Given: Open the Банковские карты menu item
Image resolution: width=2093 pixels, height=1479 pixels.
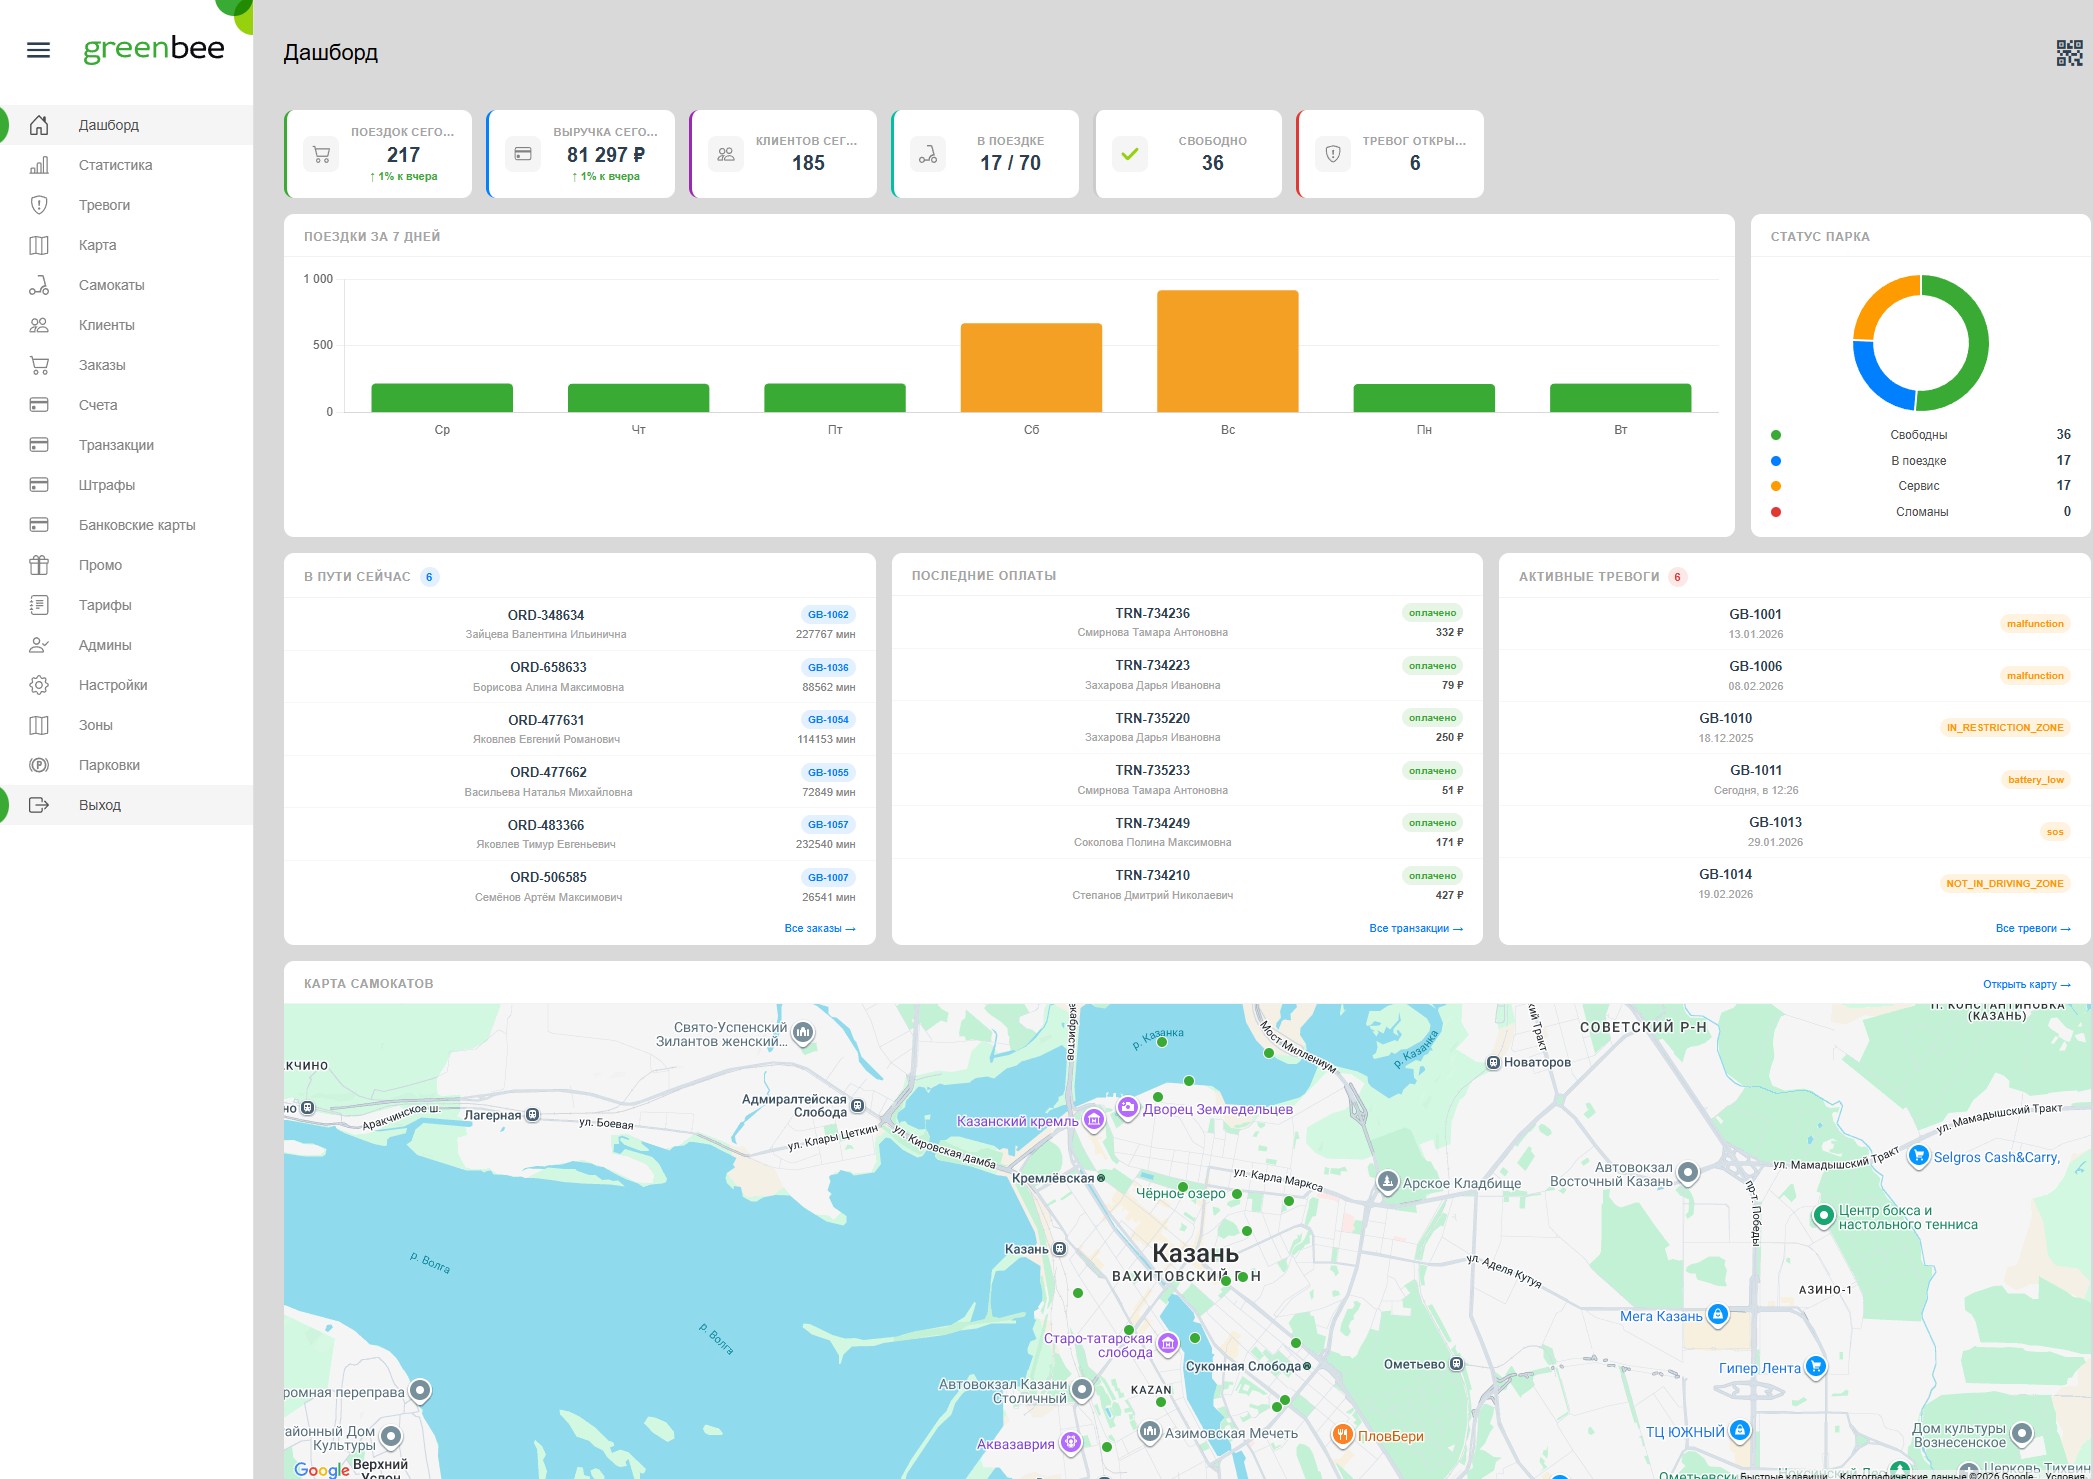Looking at the screenshot, I should tap(137, 525).
